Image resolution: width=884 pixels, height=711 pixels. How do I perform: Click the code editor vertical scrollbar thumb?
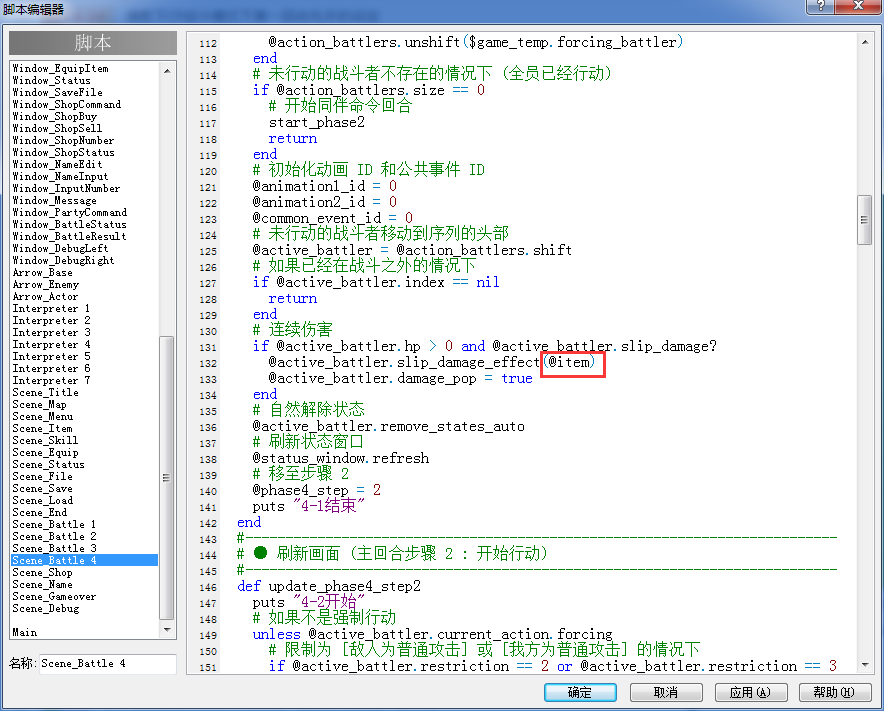(864, 220)
